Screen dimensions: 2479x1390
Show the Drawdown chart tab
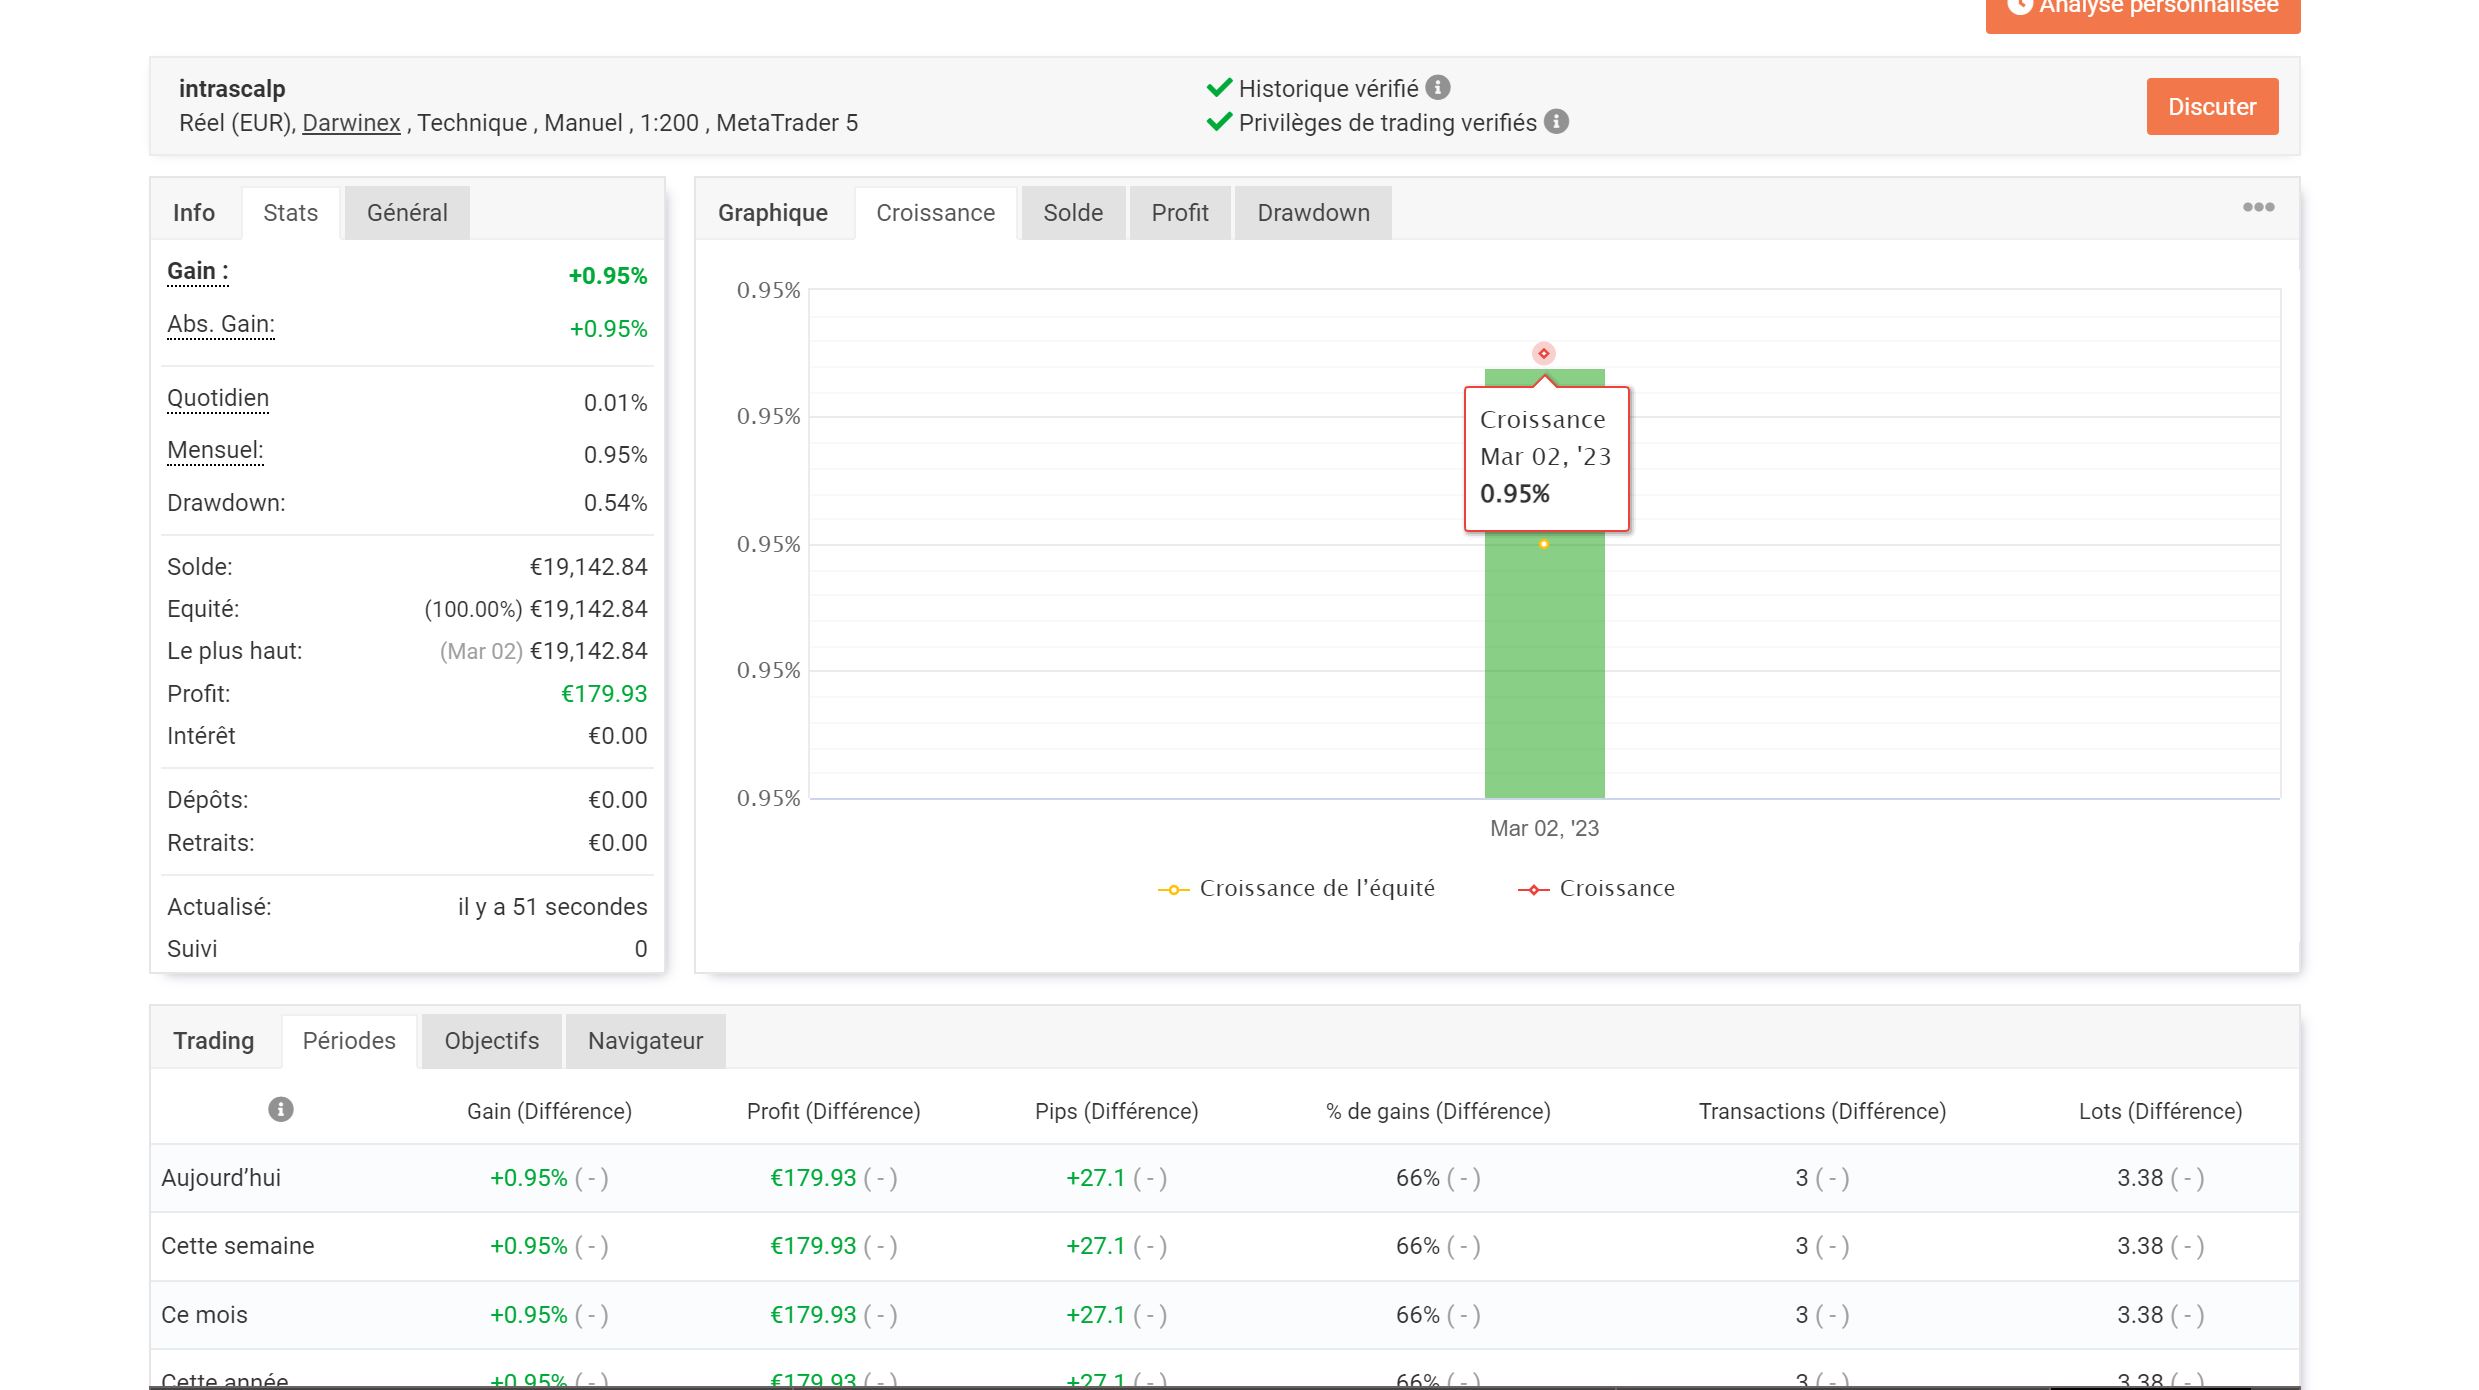(1313, 213)
